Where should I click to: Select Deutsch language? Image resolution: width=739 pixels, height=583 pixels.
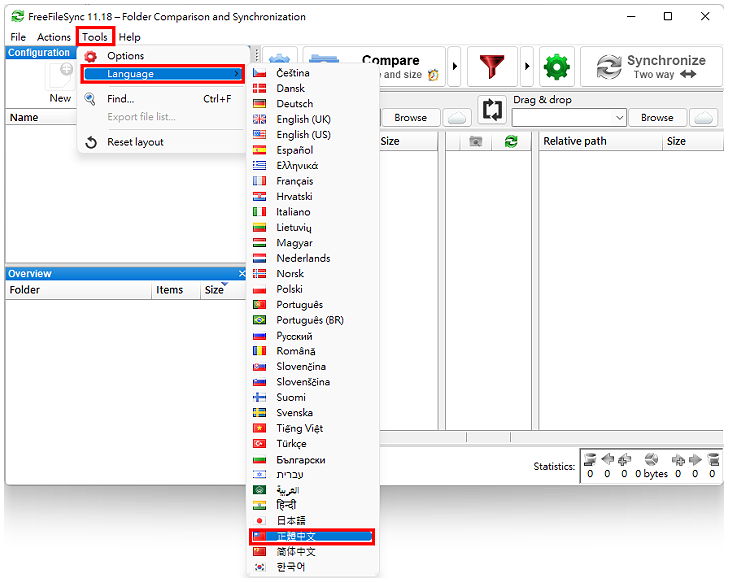pos(313,104)
